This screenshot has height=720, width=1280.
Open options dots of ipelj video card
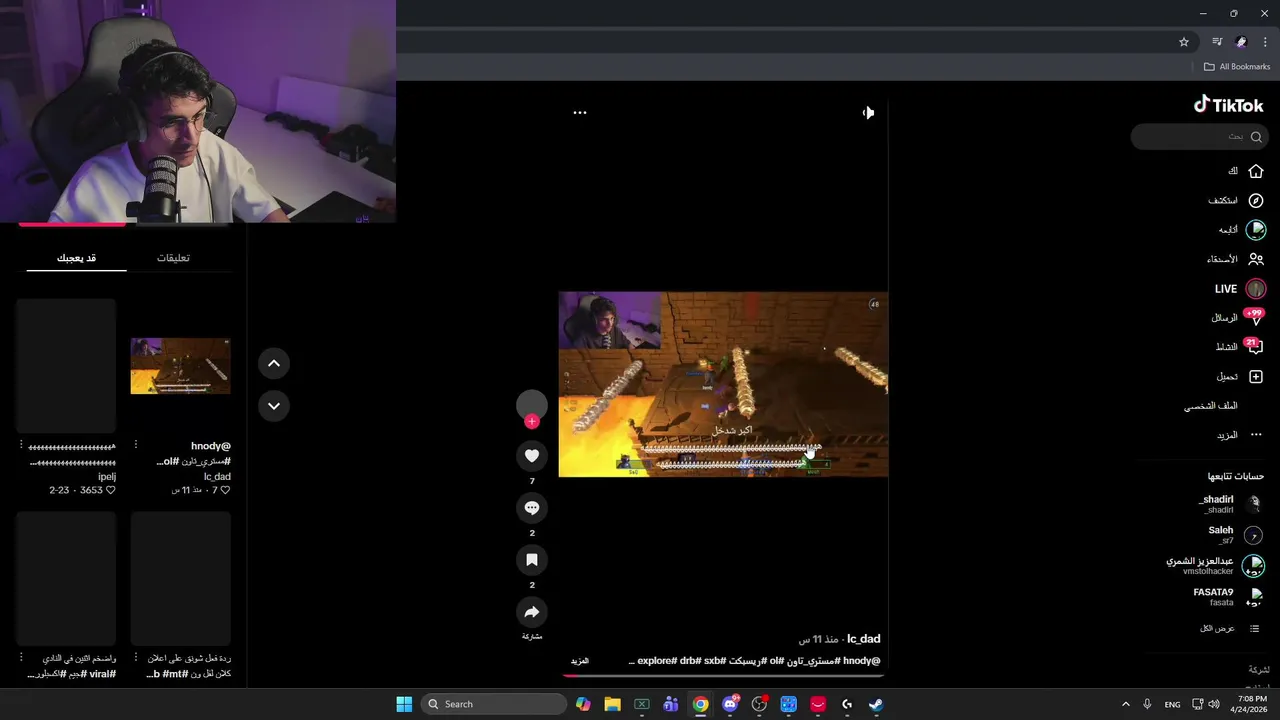coord(21,445)
